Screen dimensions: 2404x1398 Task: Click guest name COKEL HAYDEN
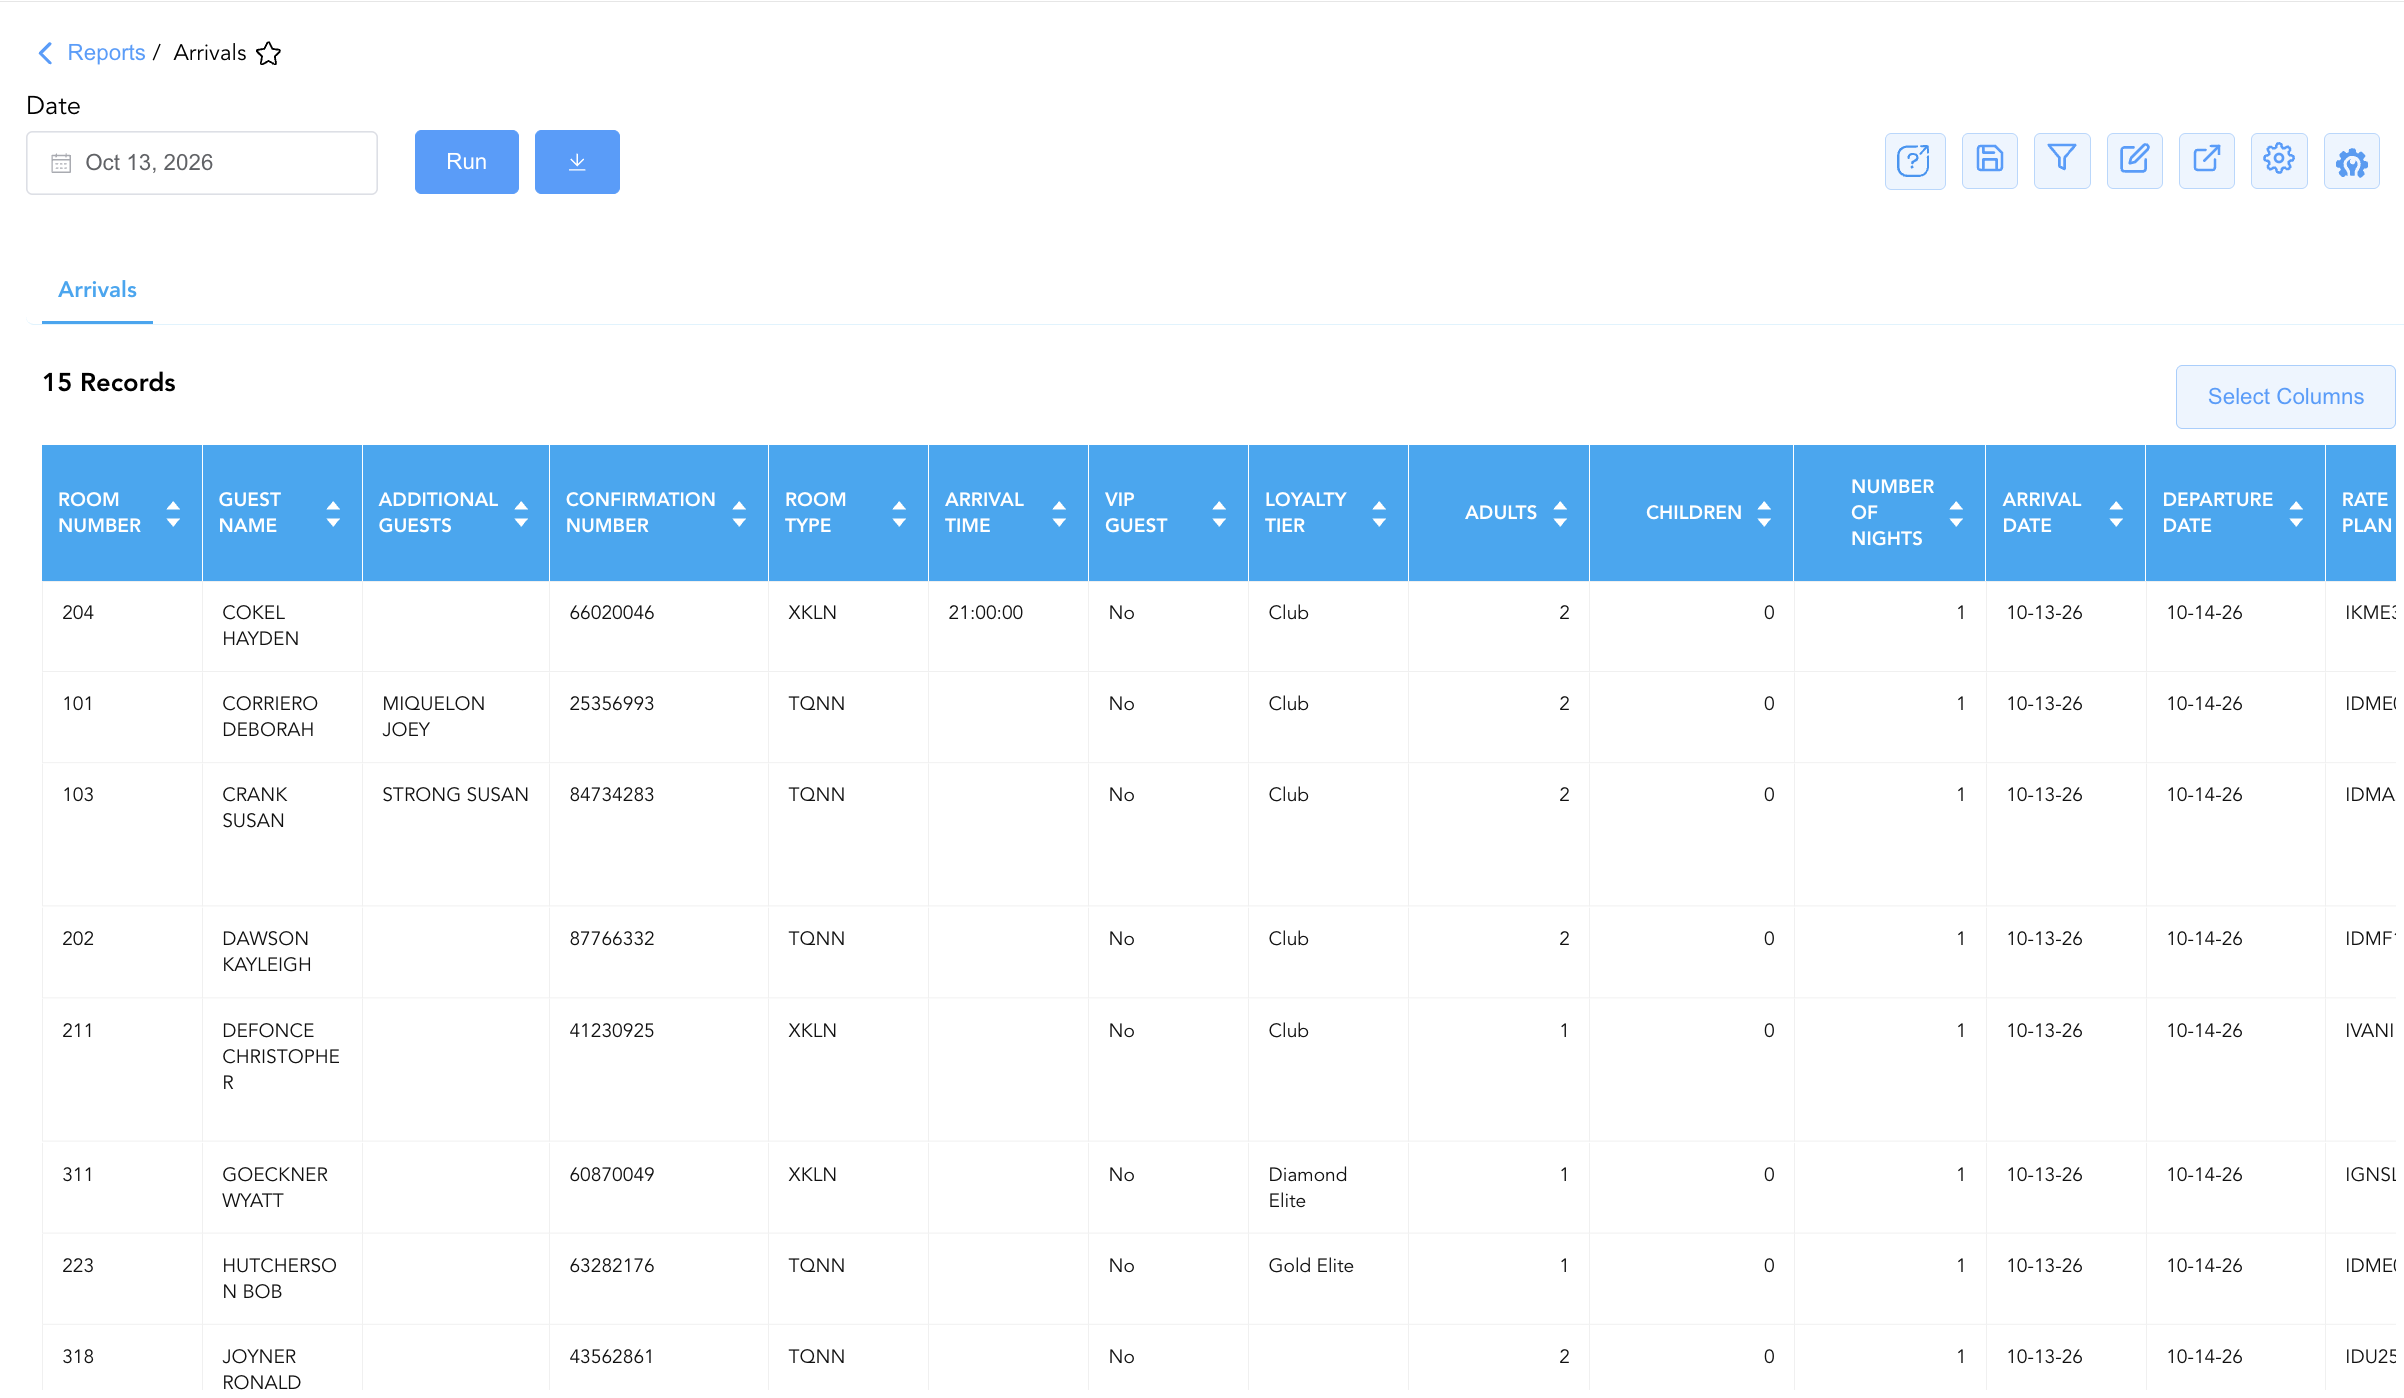[261, 626]
